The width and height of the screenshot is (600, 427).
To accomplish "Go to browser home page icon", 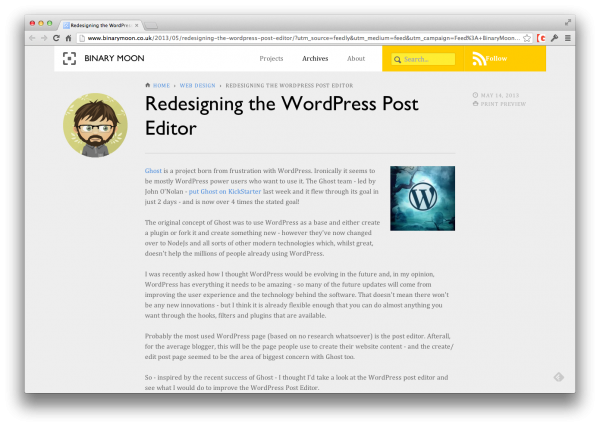I will click(x=68, y=38).
